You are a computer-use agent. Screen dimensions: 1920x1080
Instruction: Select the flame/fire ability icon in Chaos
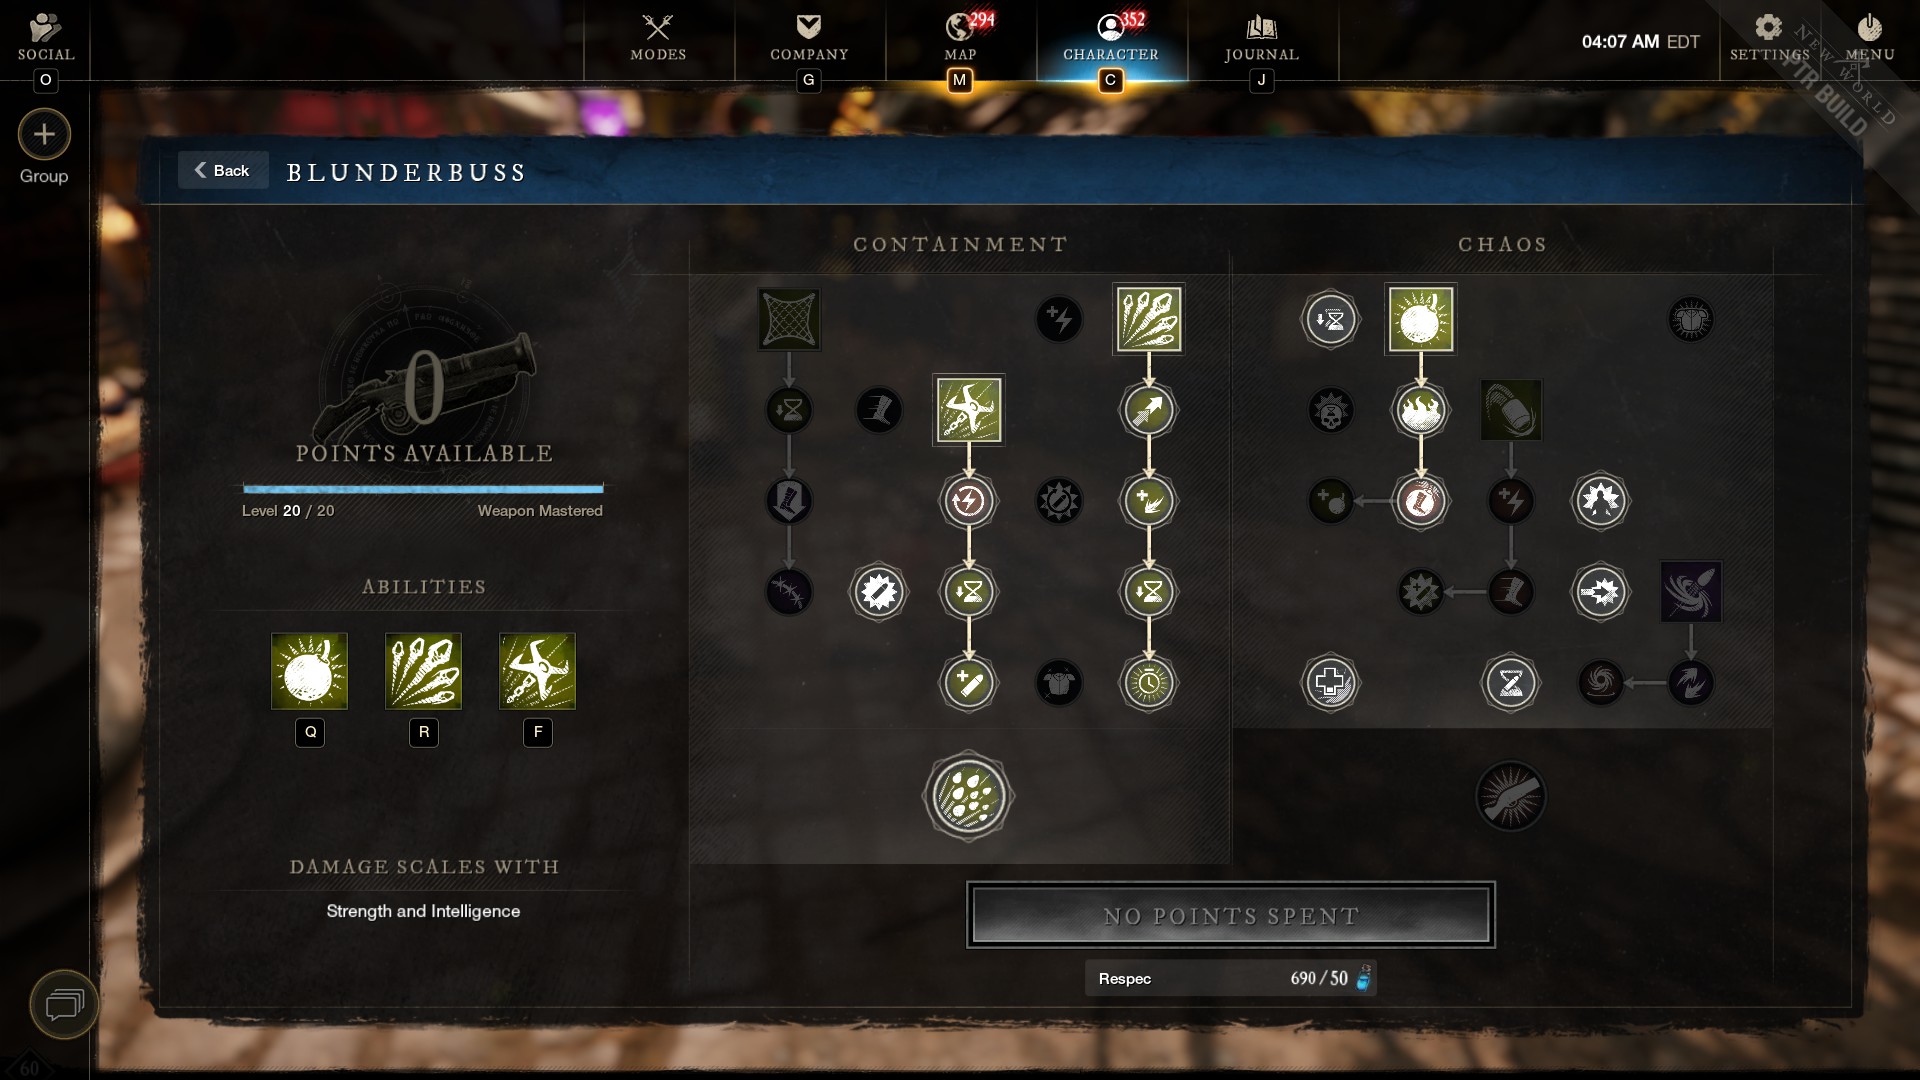coord(1420,410)
